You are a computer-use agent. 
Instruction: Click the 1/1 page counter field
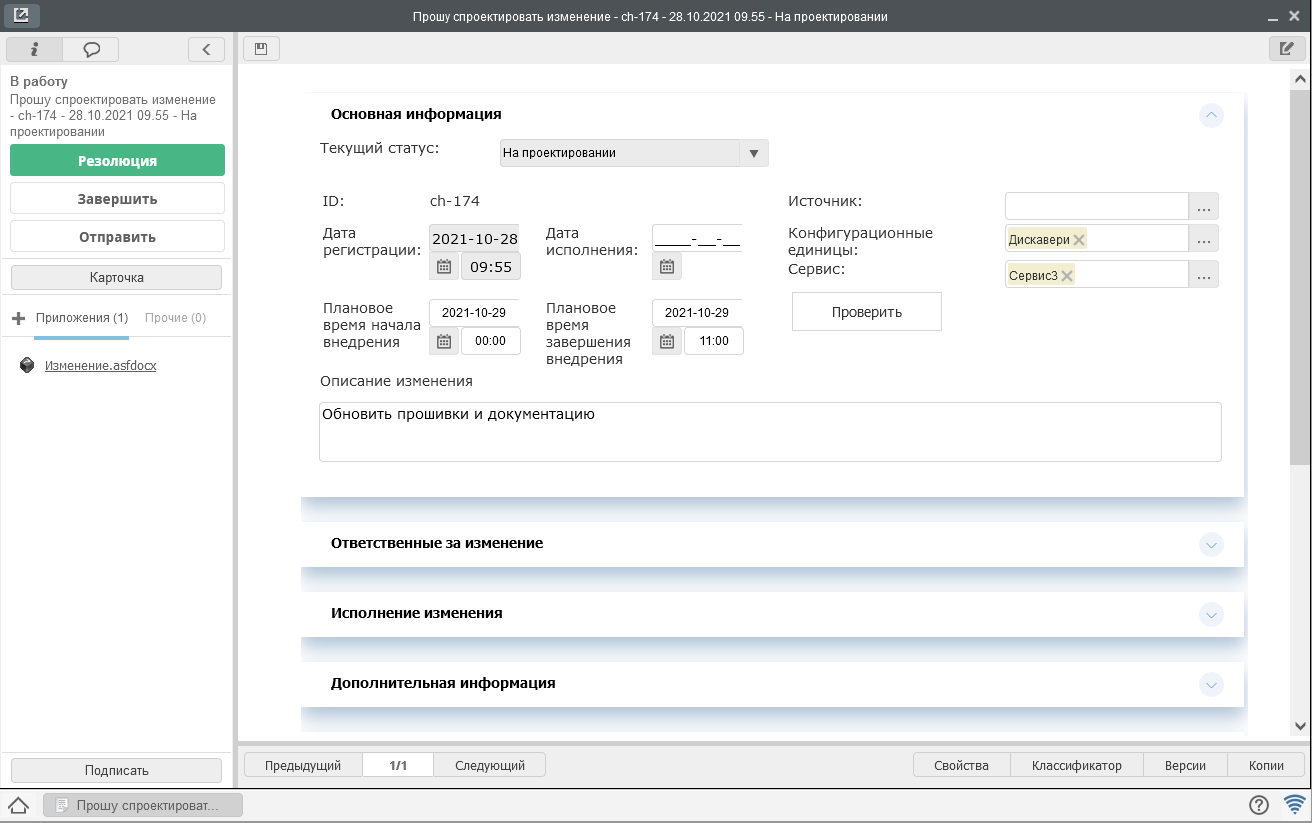[x=398, y=765]
